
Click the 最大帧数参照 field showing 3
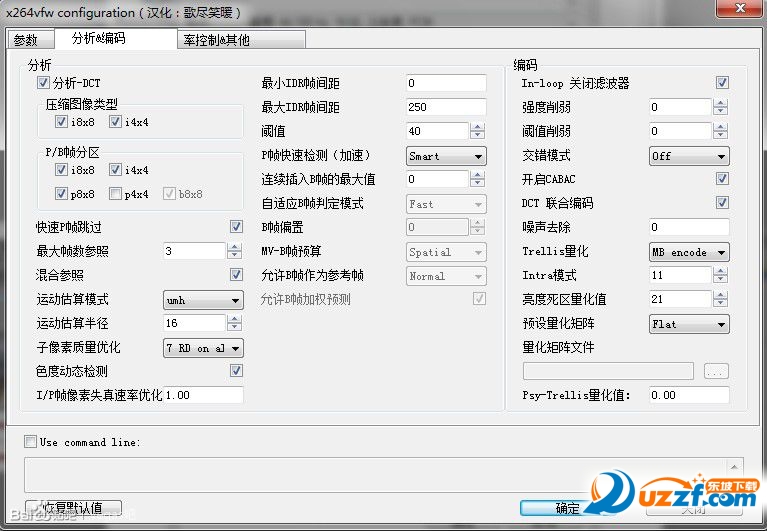point(195,251)
